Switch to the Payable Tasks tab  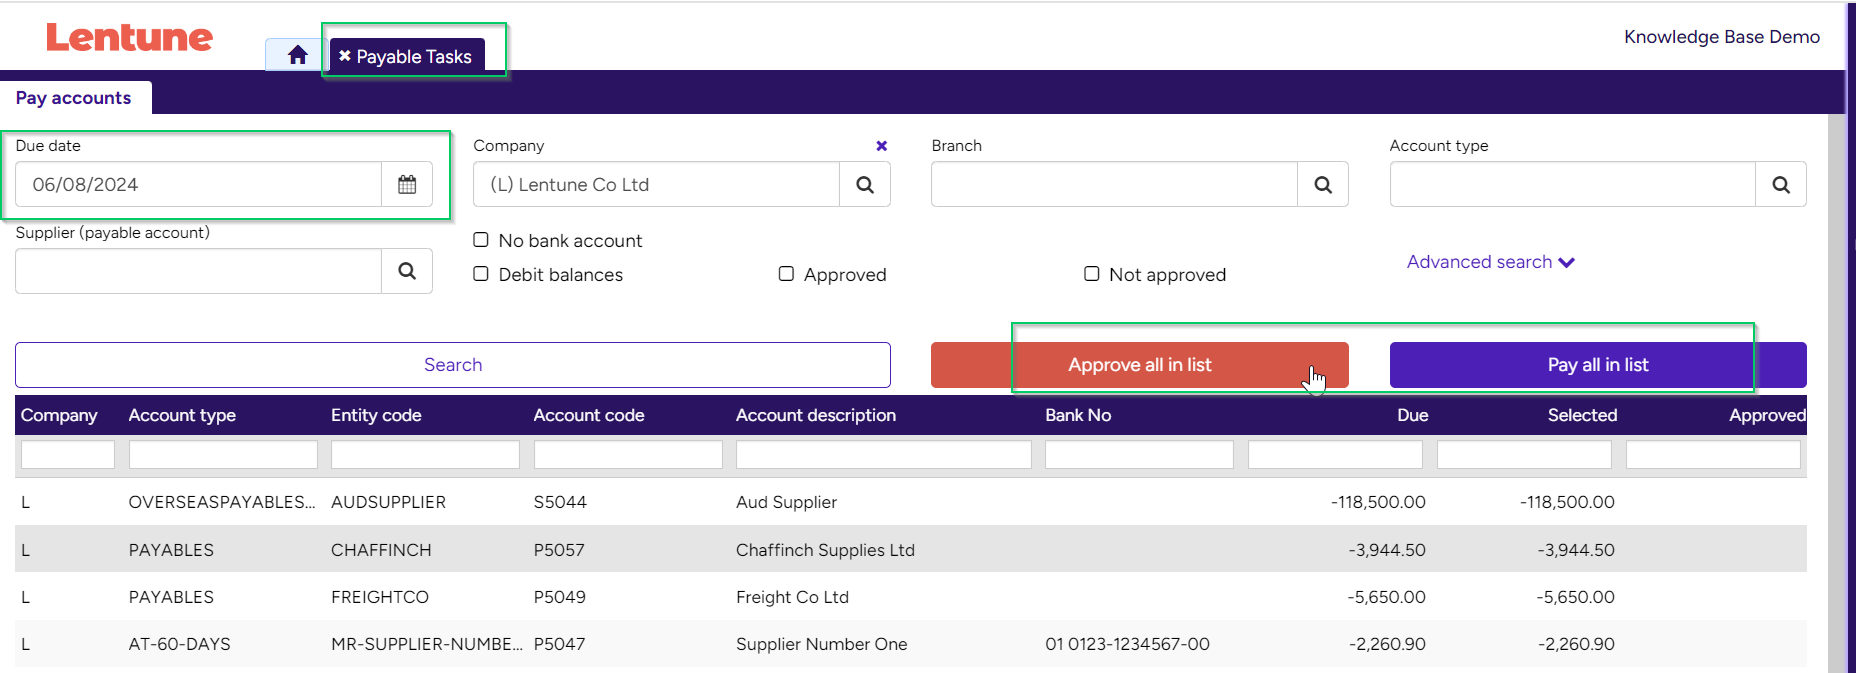pyautogui.click(x=414, y=56)
